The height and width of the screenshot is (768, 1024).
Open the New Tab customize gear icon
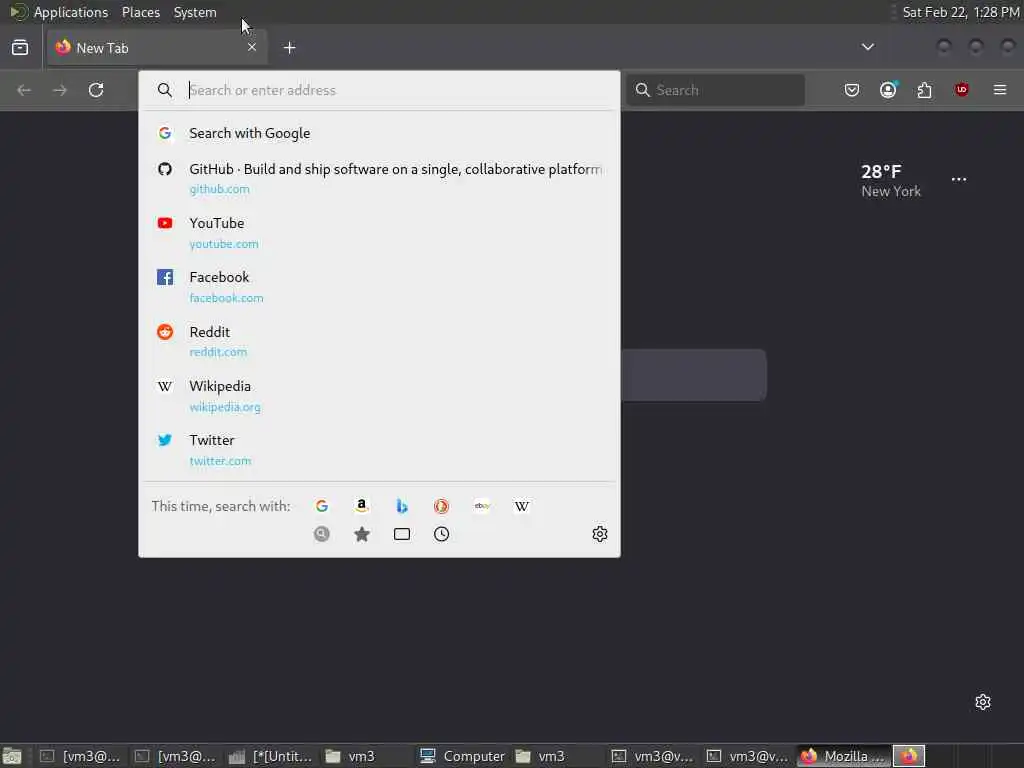(x=983, y=702)
